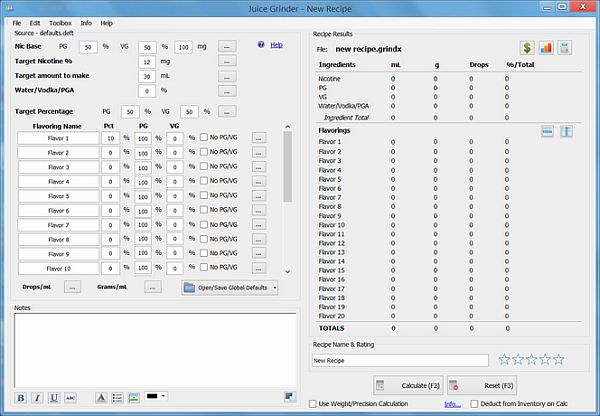Enable No PG/VG for Flavor 4
The image size is (600, 416).
click(204, 181)
